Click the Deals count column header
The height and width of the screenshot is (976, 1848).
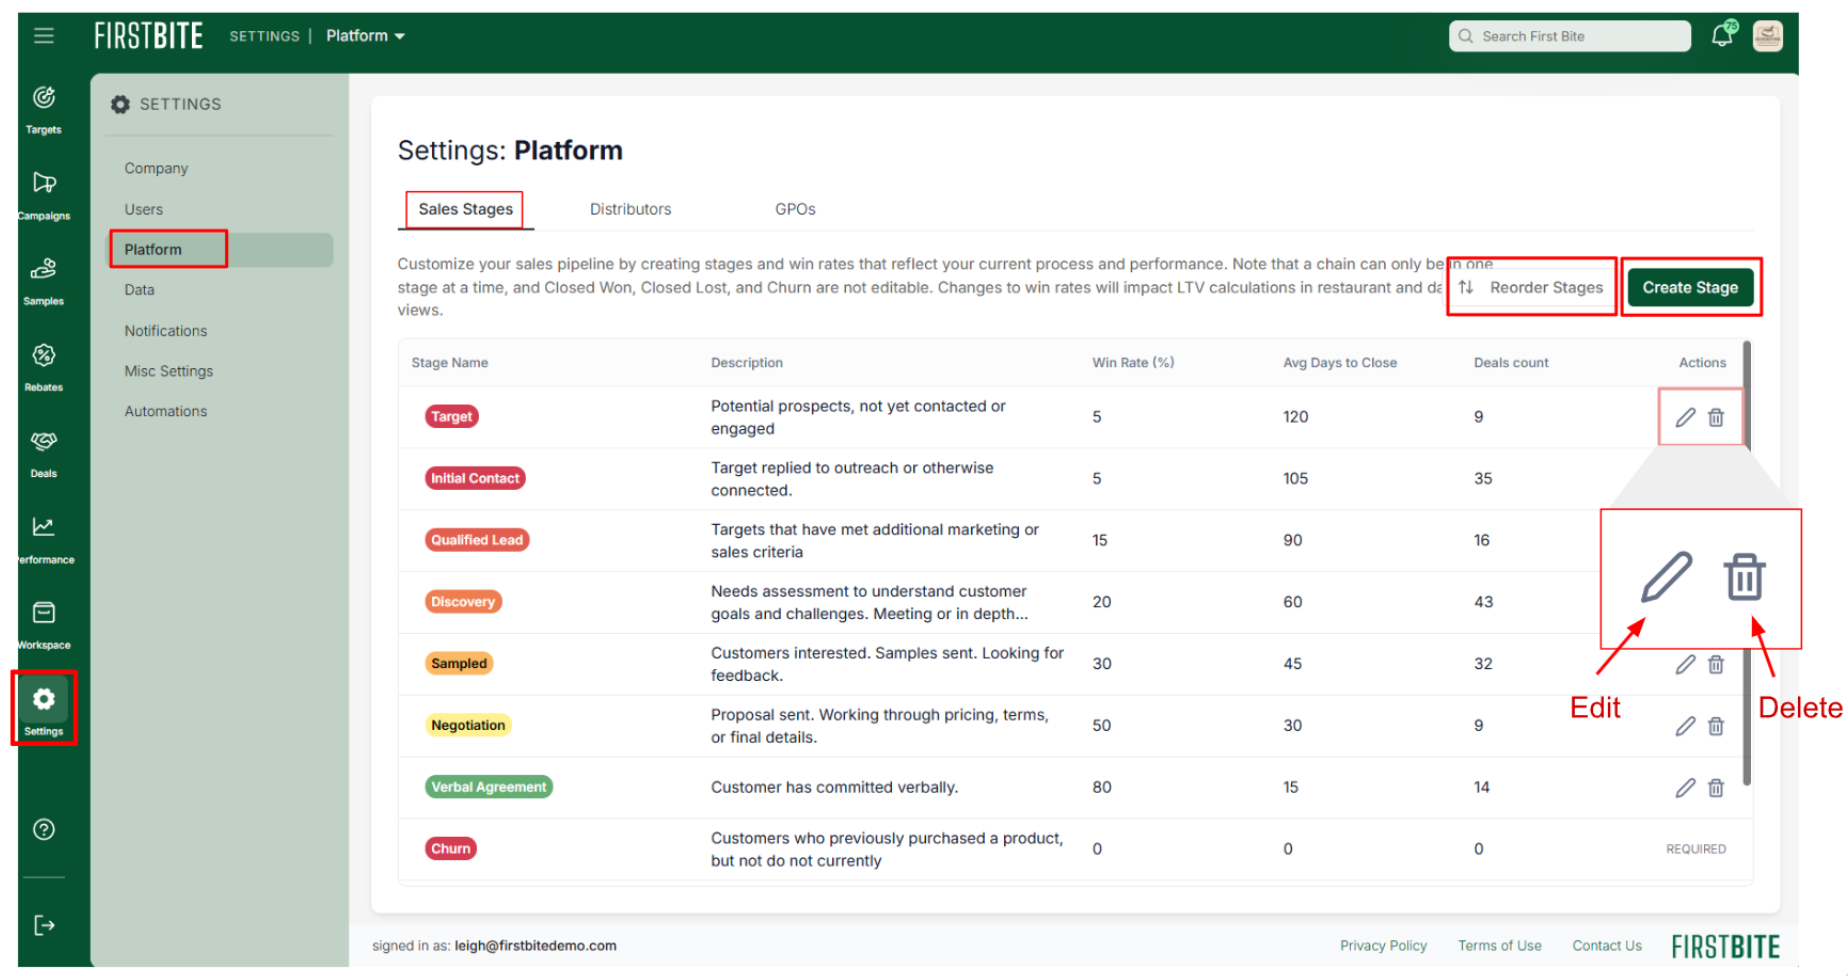[1511, 363]
